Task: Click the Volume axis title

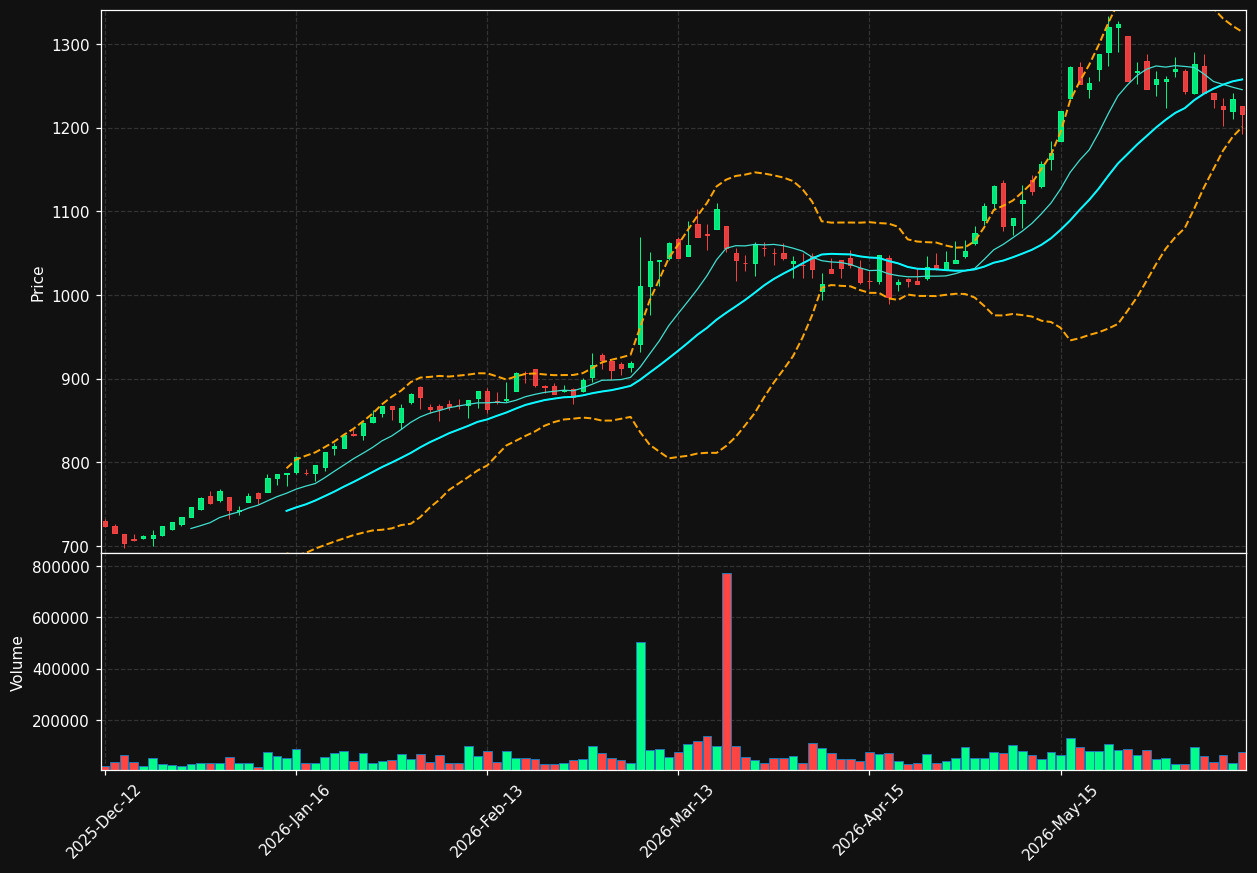Action: coord(18,663)
